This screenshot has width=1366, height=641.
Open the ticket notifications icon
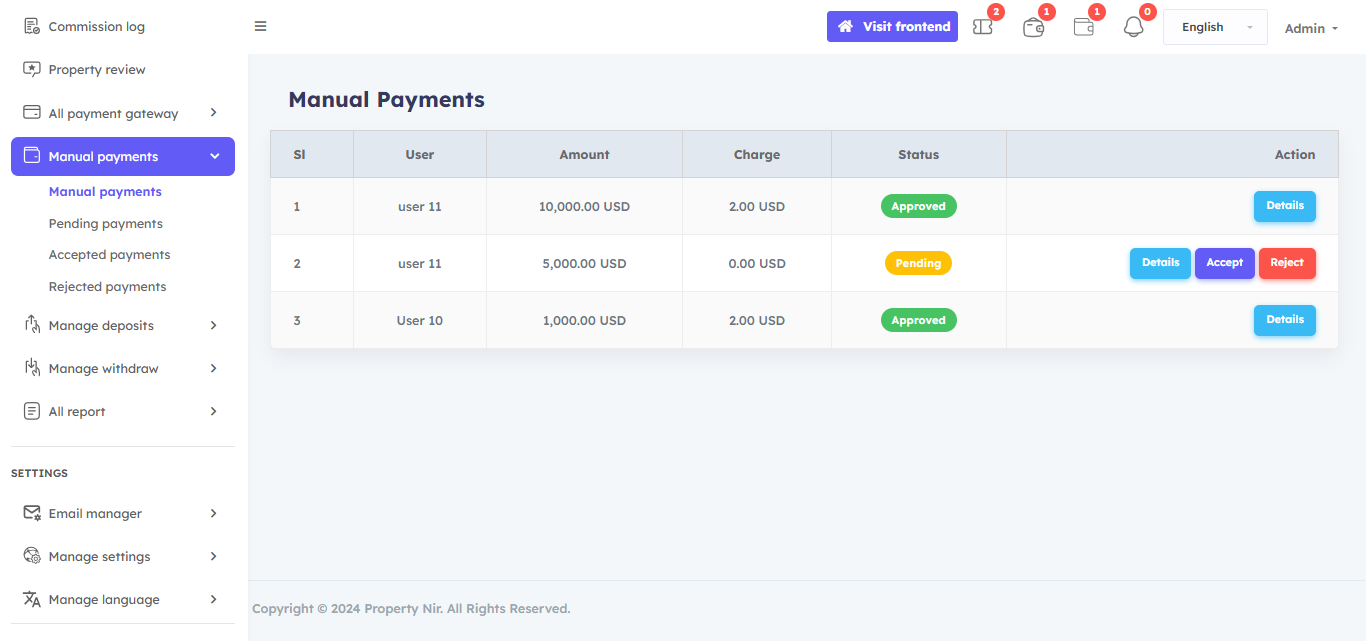(983, 28)
